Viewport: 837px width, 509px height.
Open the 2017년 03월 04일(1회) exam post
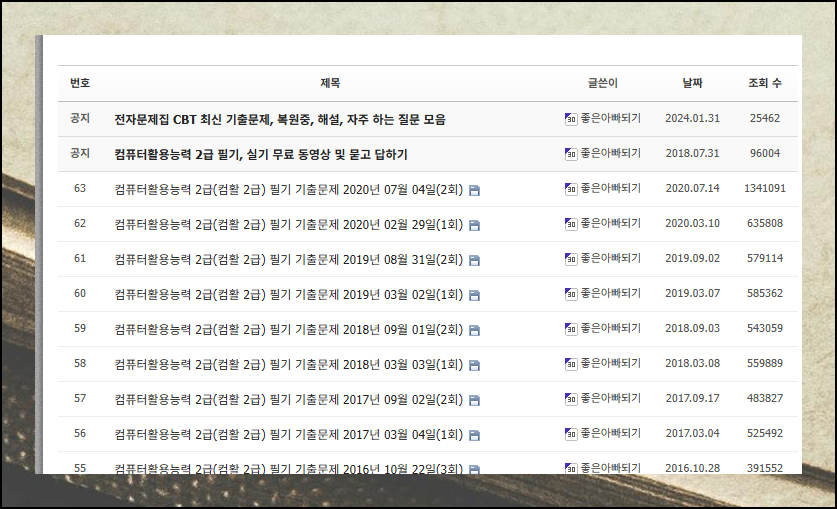[x=288, y=435]
